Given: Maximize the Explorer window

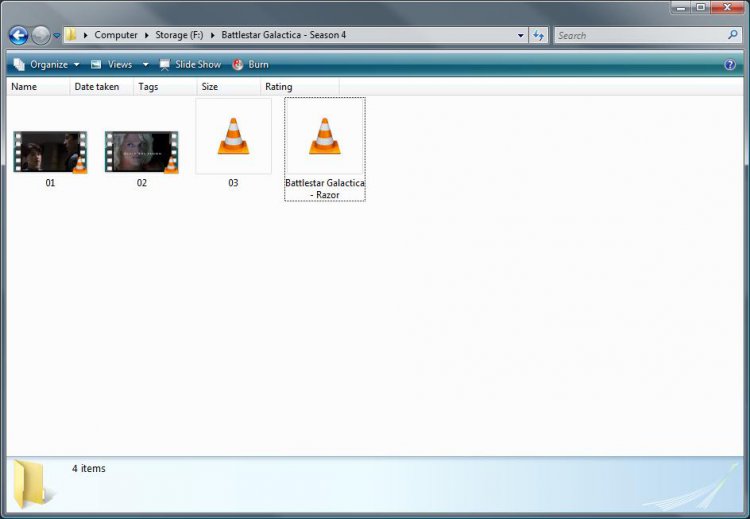Looking at the screenshot, I should [x=701, y=7].
